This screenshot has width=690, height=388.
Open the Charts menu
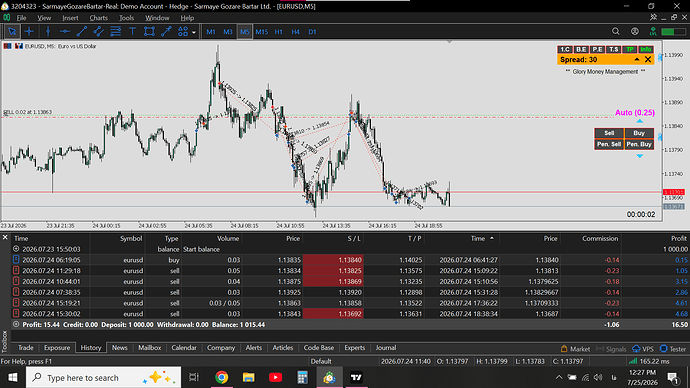[x=99, y=18]
